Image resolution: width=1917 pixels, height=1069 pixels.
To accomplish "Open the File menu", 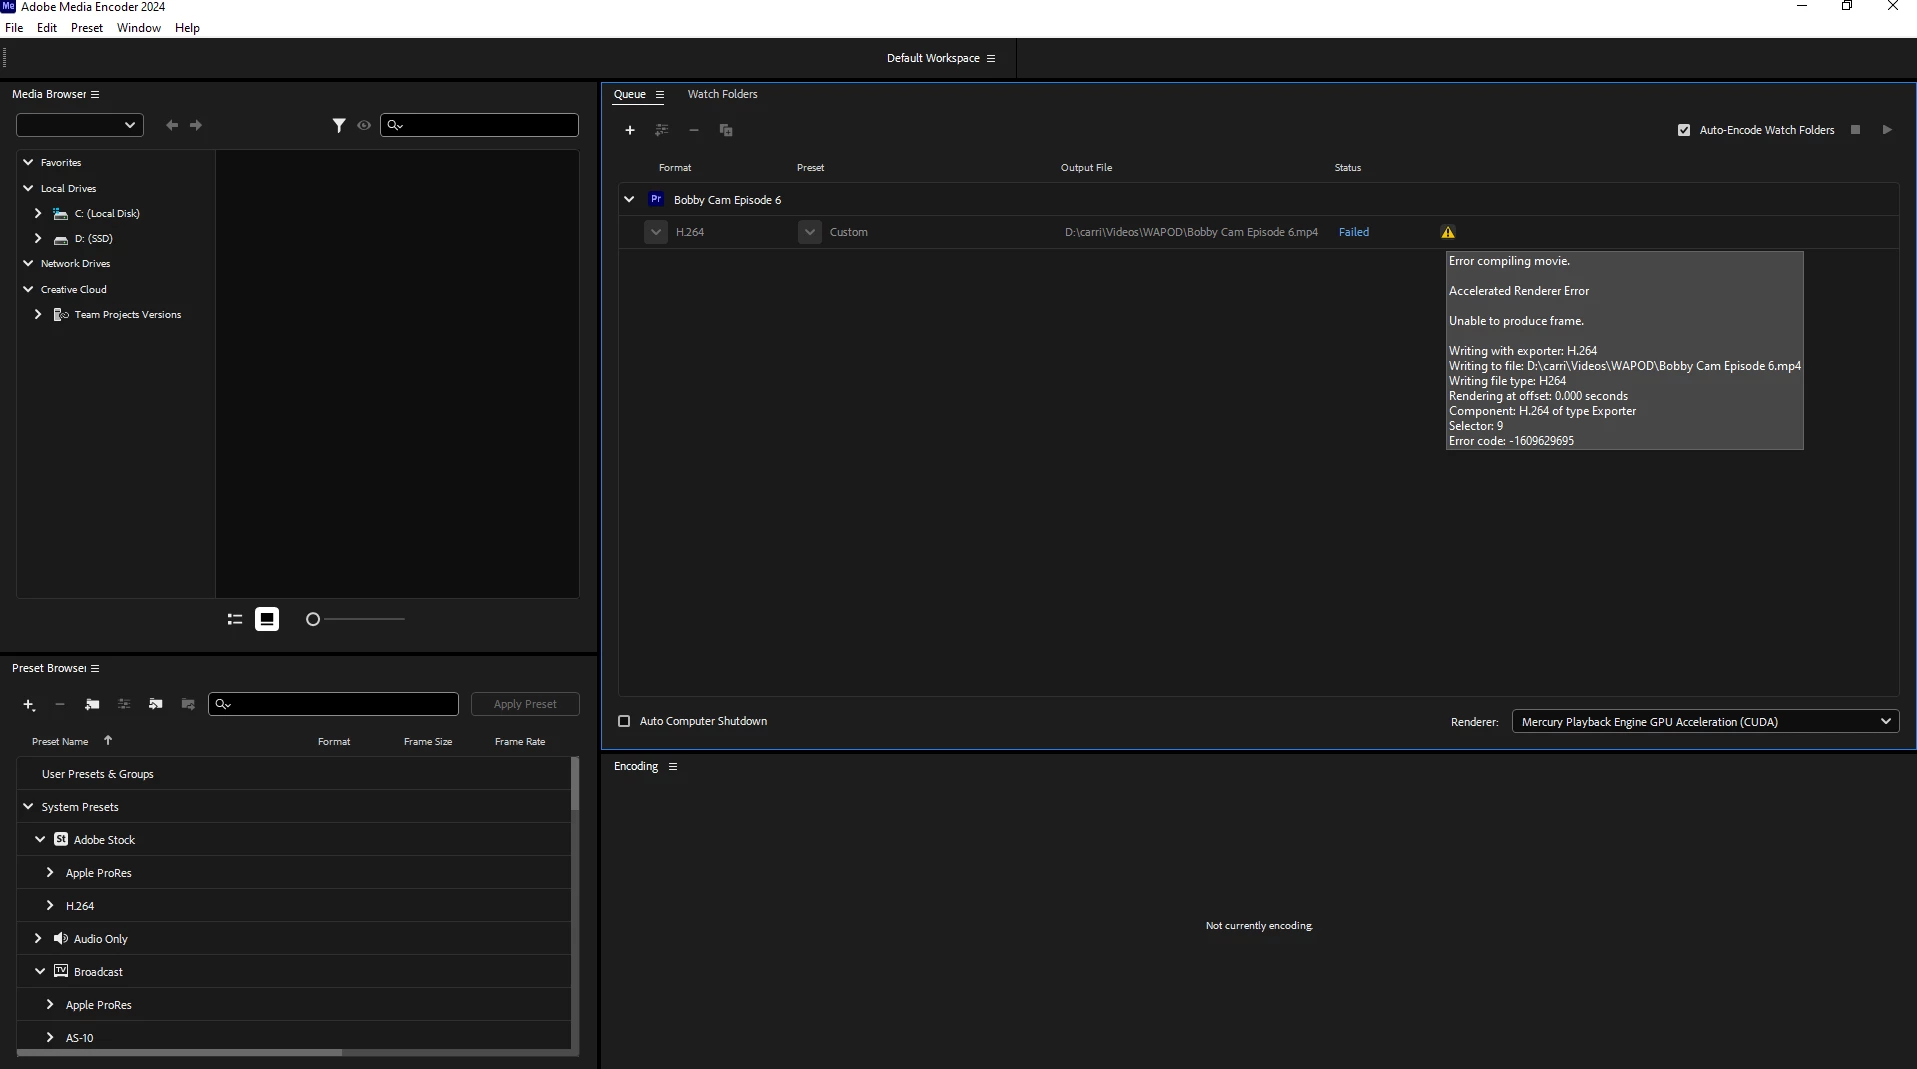I will pyautogui.click(x=14, y=28).
